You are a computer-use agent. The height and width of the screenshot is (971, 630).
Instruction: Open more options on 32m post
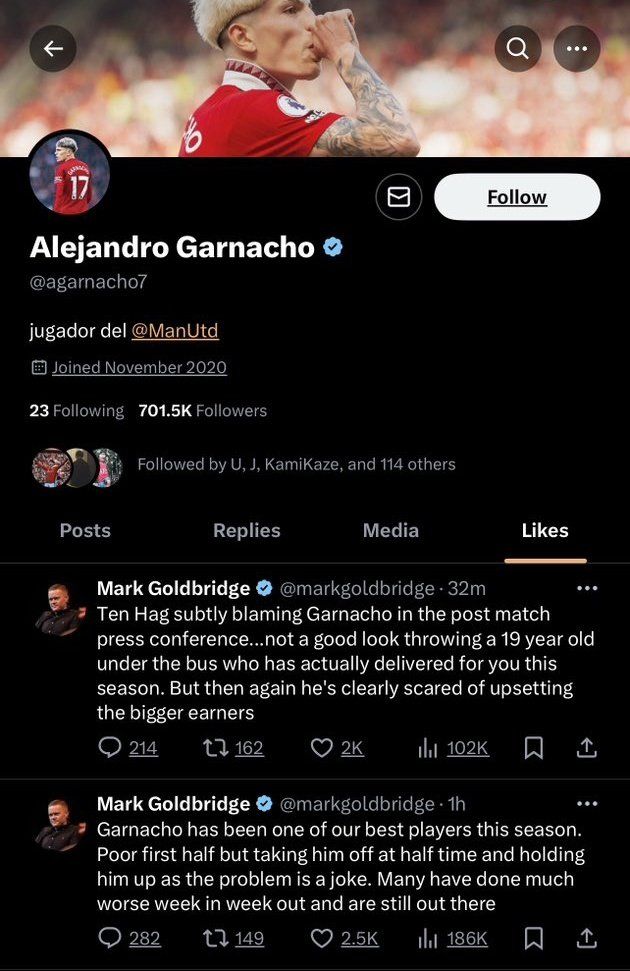587,588
